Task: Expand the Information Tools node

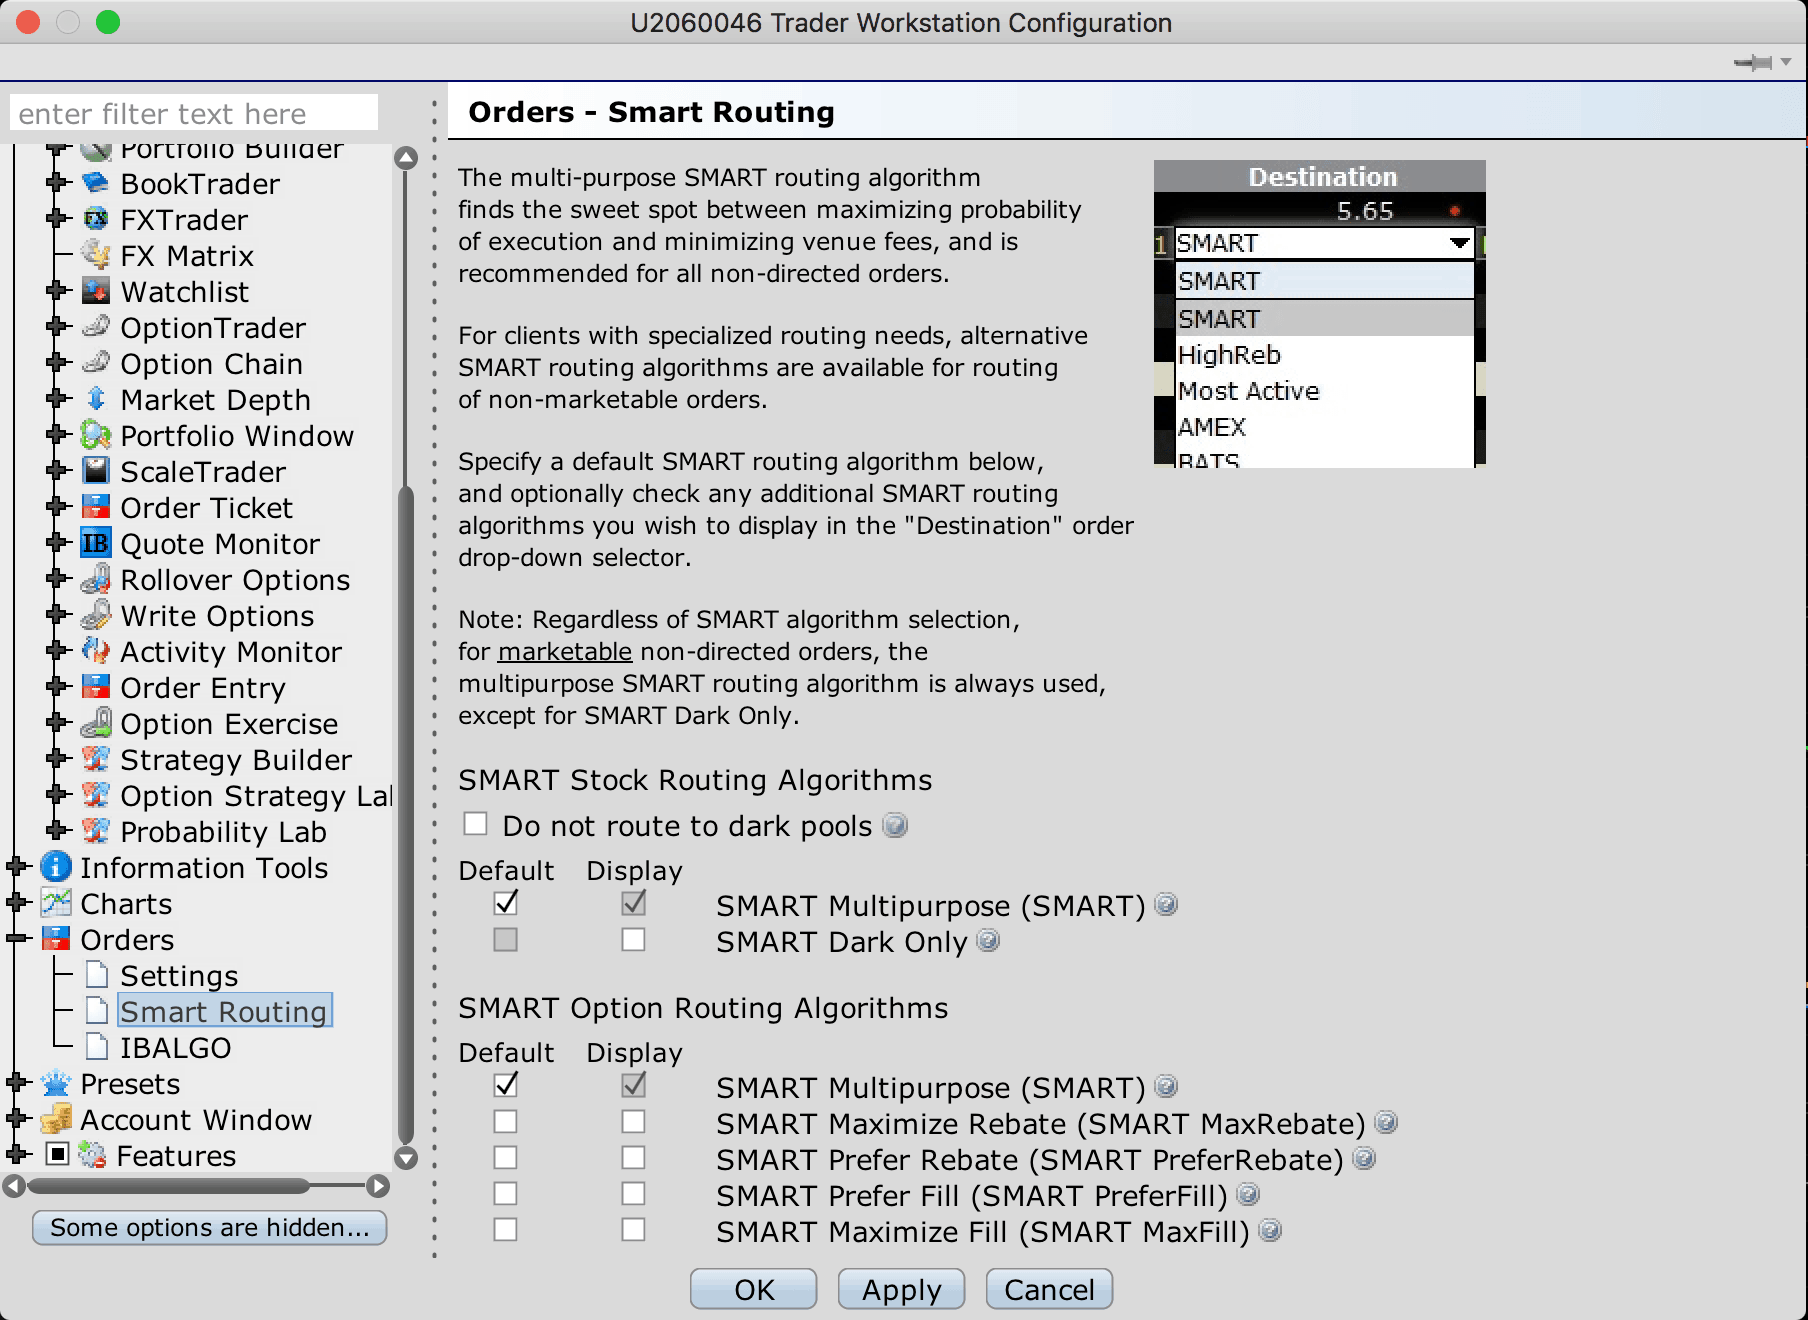Action: point(17,867)
